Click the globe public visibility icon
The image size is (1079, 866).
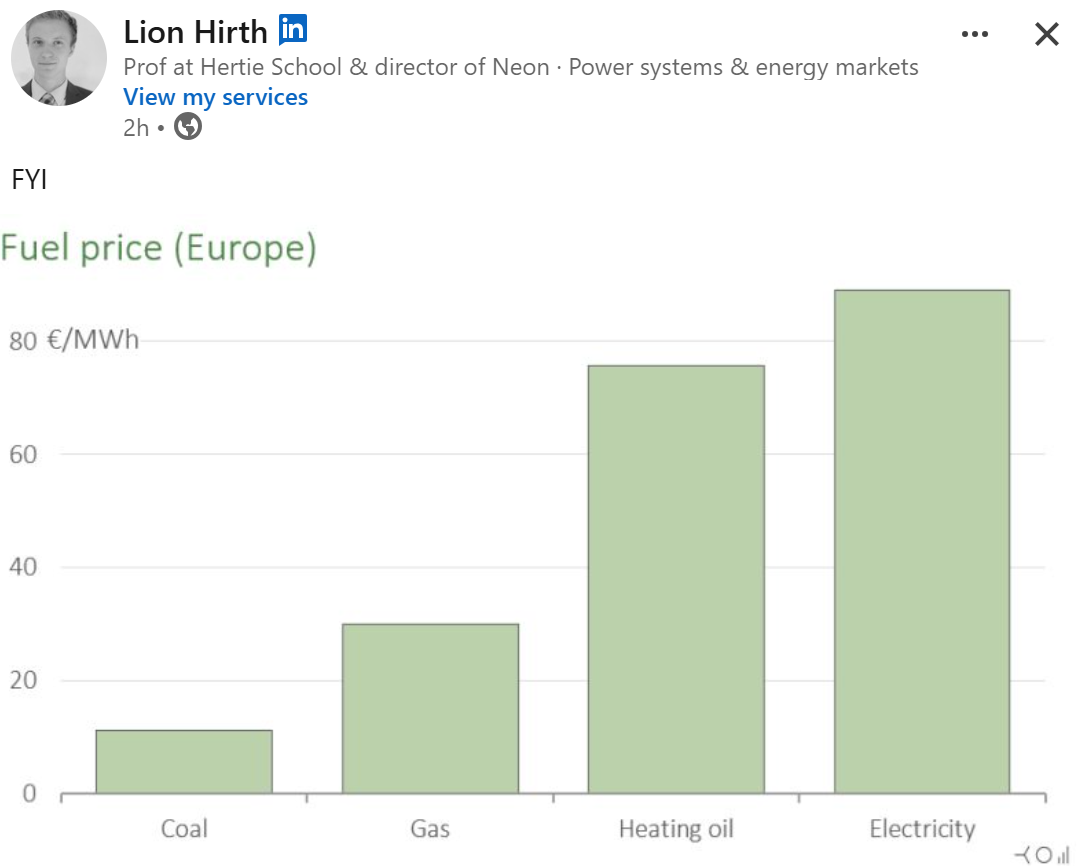187,127
